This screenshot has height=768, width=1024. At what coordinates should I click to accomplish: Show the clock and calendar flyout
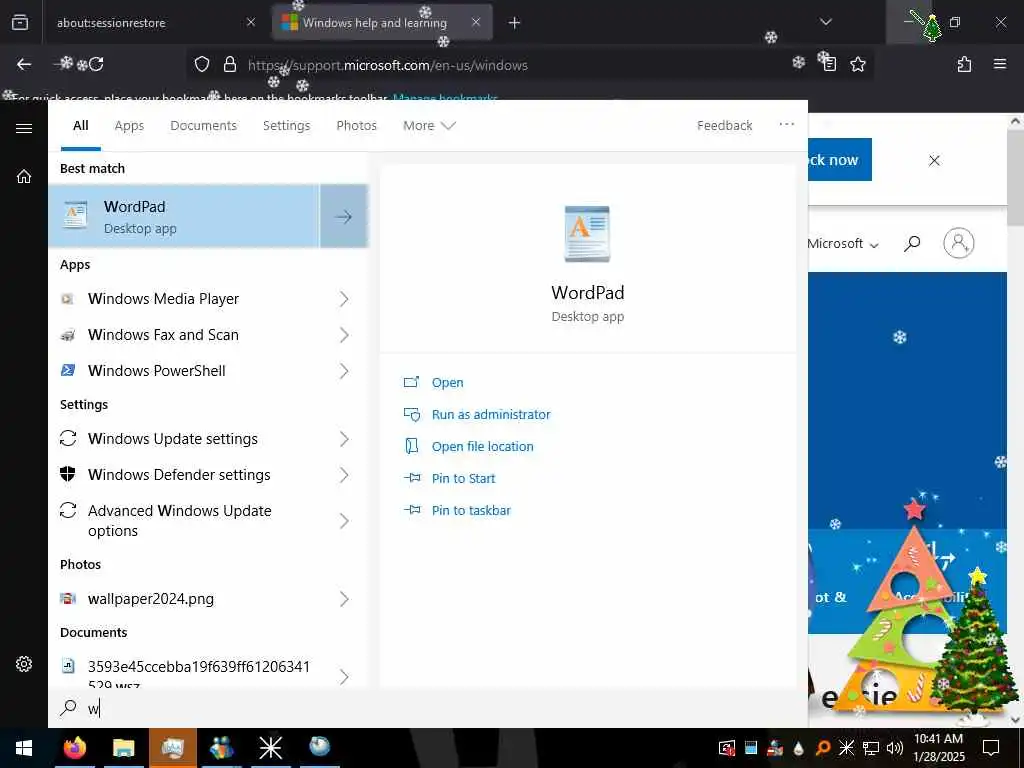[x=938, y=748]
